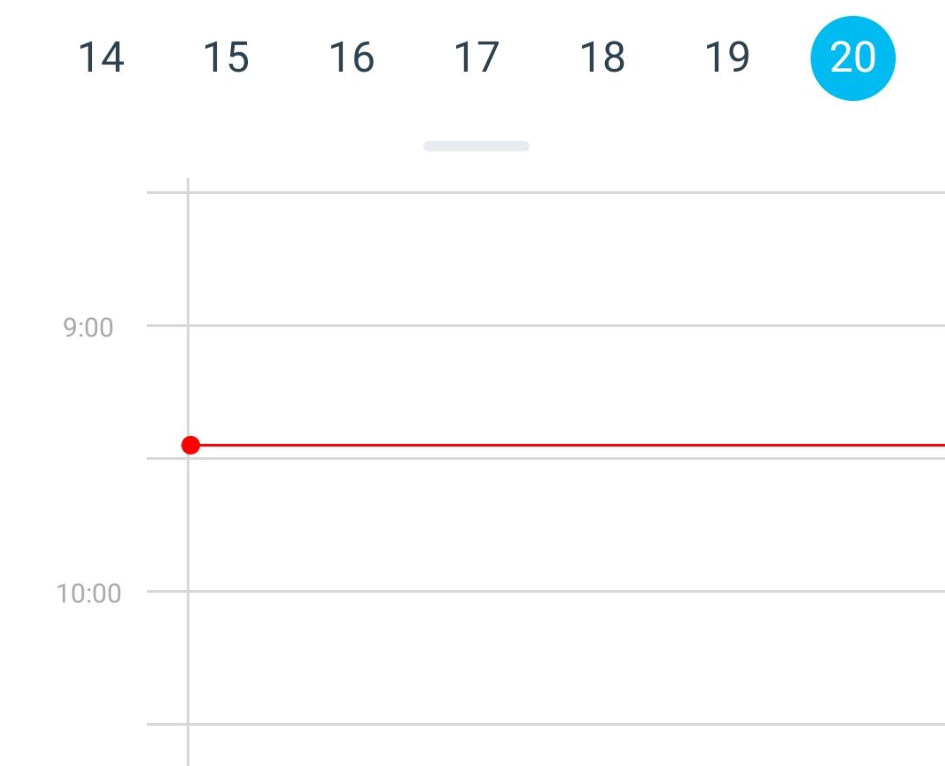Select date 17 in the week strip
The image size is (945, 766).
[475, 57]
